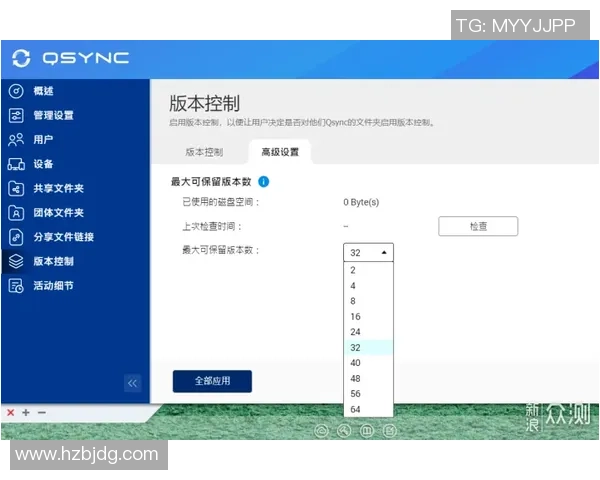Click the 共享文件夹 folder icon
Screen dimensions: 600x480
click(x=16, y=188)
